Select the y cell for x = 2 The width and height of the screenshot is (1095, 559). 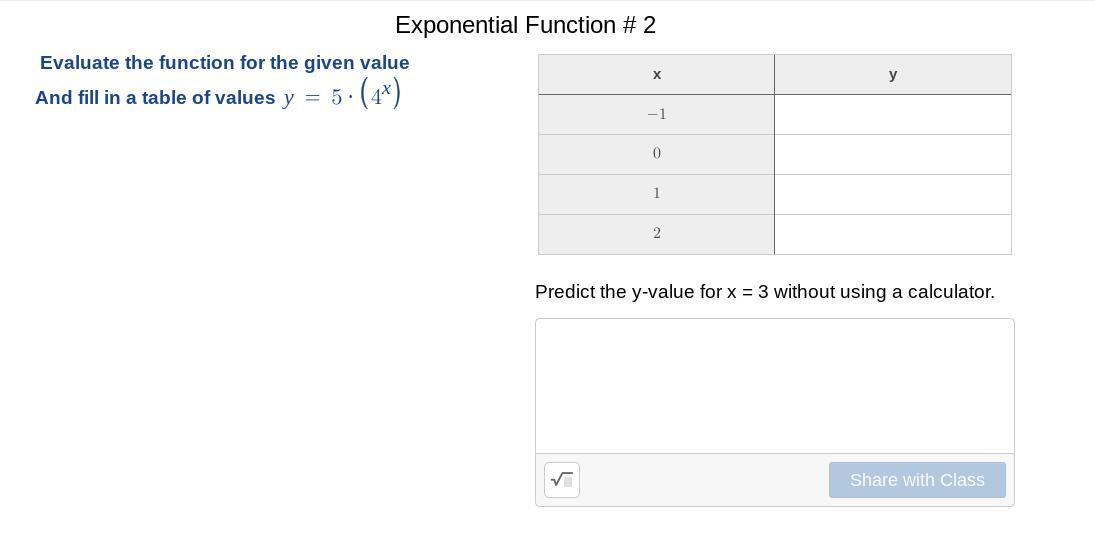(x=892, y=234)
